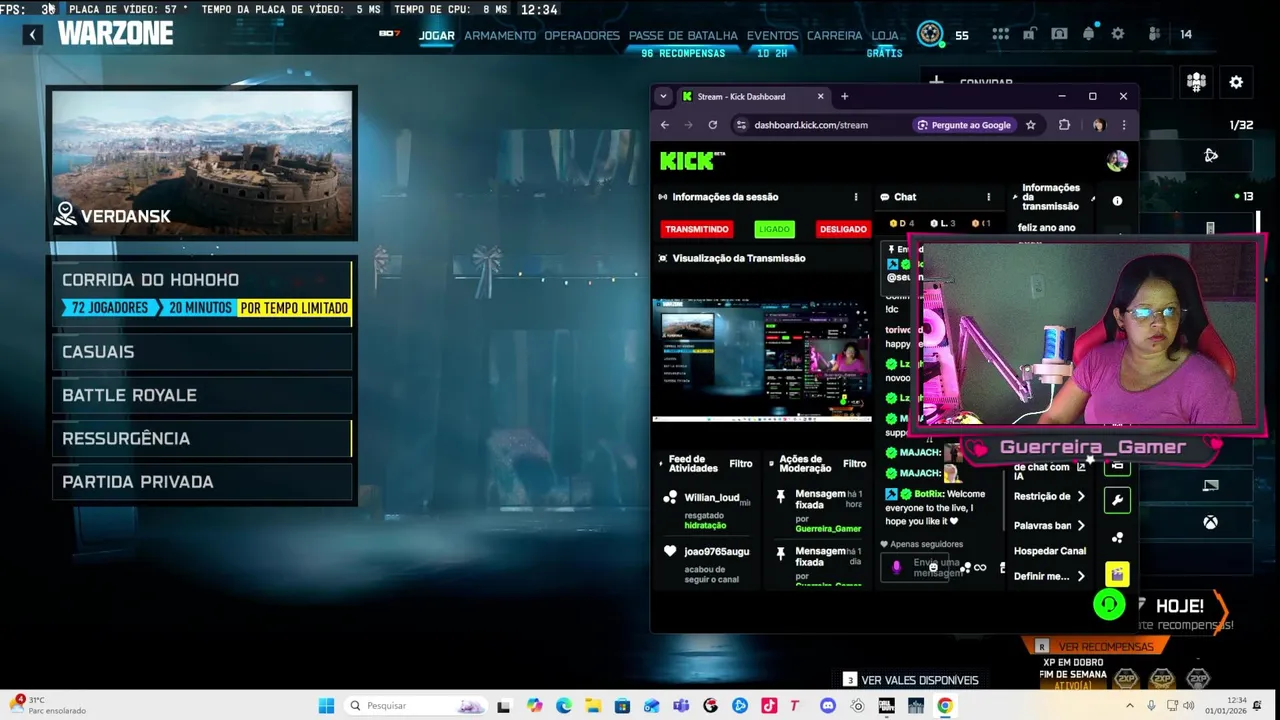Screen dimensions: 1280x720
Task: Click the Chrome profile picture
Action: (1099, 125)
